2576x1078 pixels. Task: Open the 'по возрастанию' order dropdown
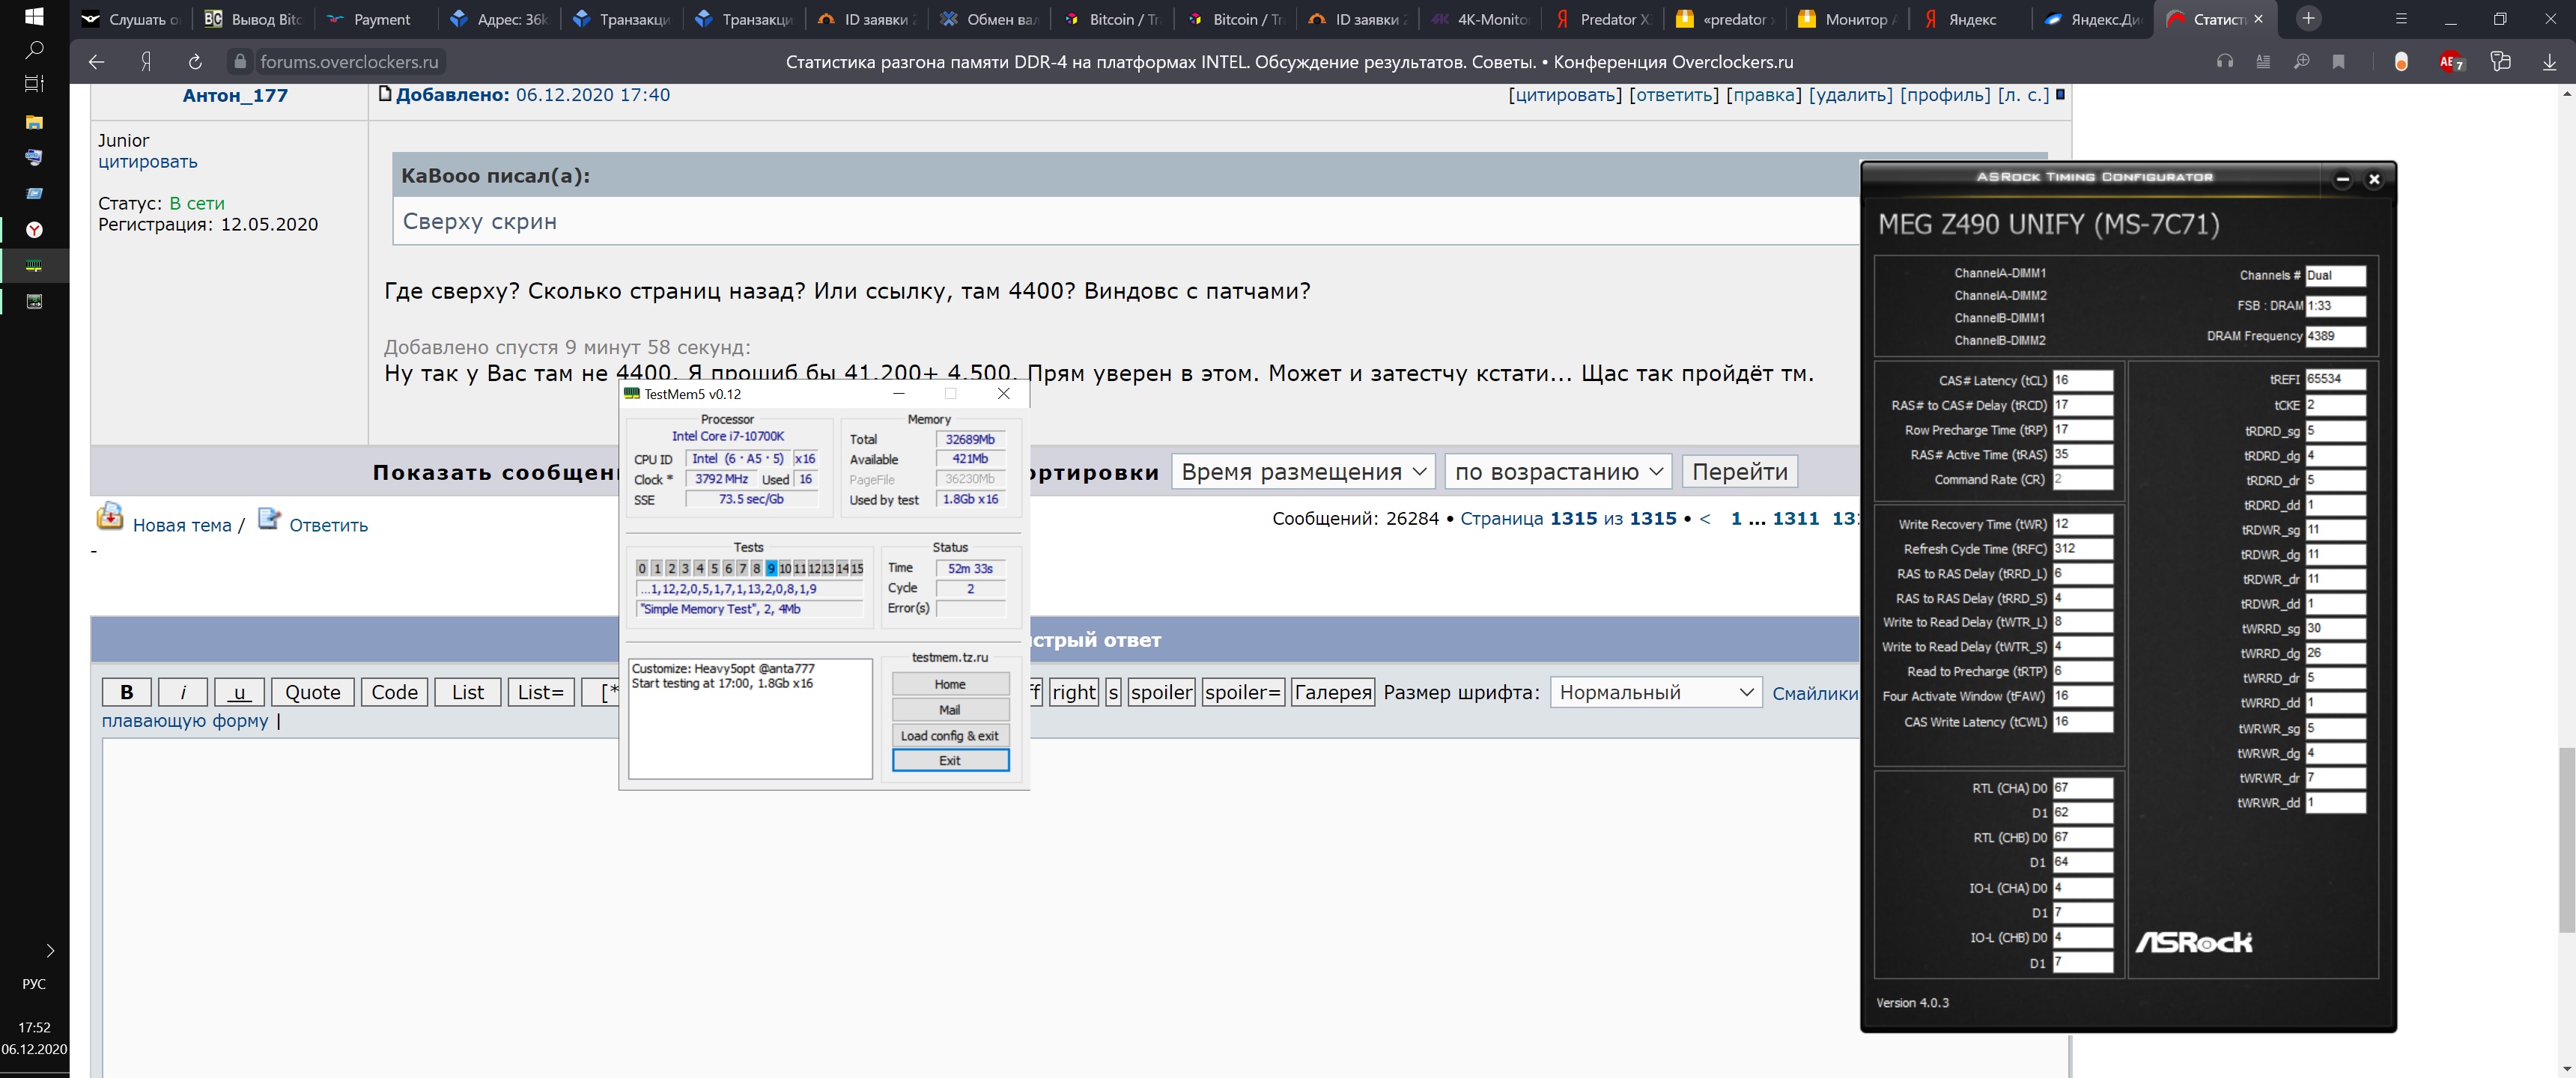pyautogui.click(x=1558, y=472)
